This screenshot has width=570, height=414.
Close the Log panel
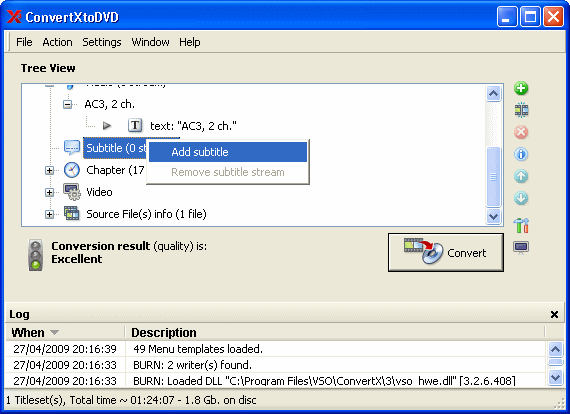(554, 314)
